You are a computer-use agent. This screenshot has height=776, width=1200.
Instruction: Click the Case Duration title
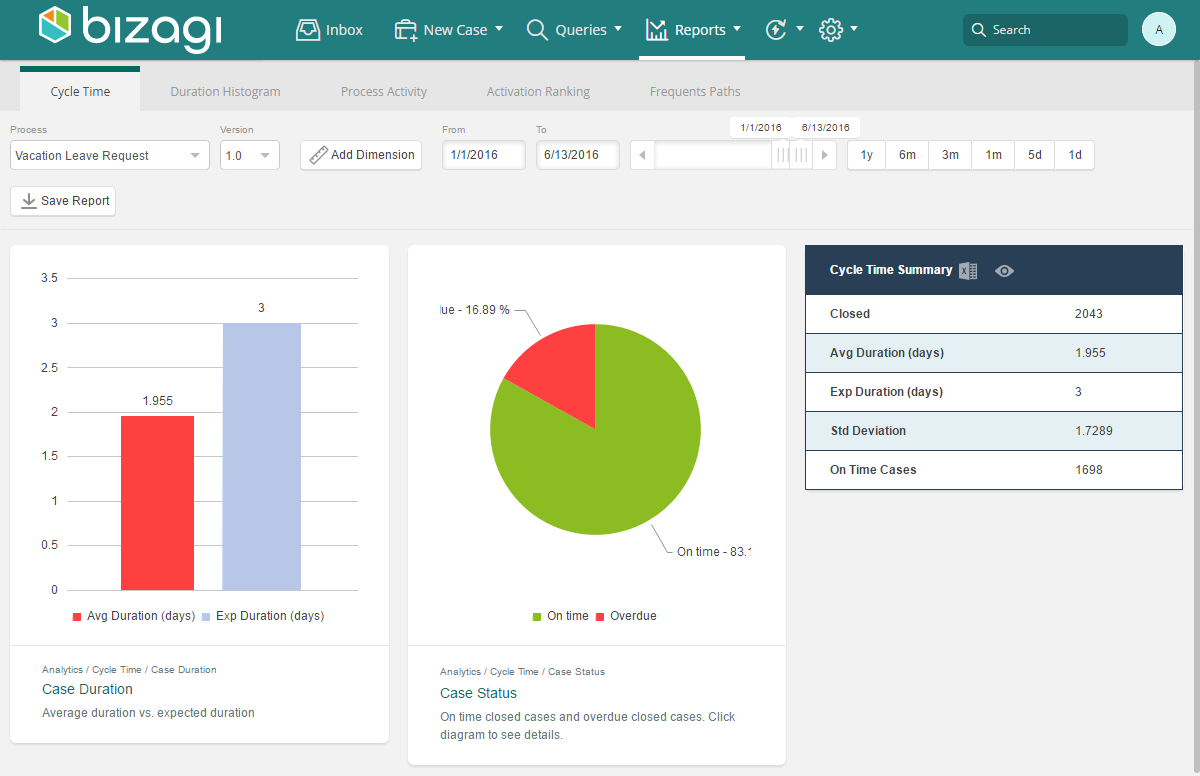87,689
